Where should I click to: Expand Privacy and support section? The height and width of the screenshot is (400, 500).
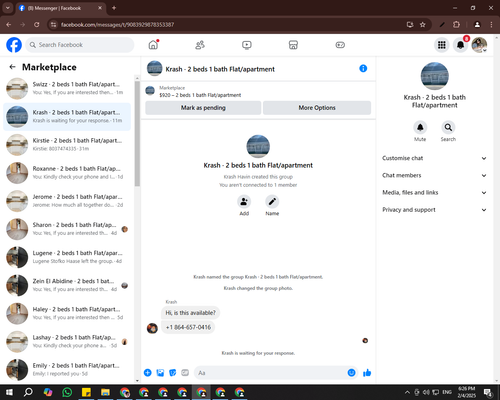[x=434, y=210]
